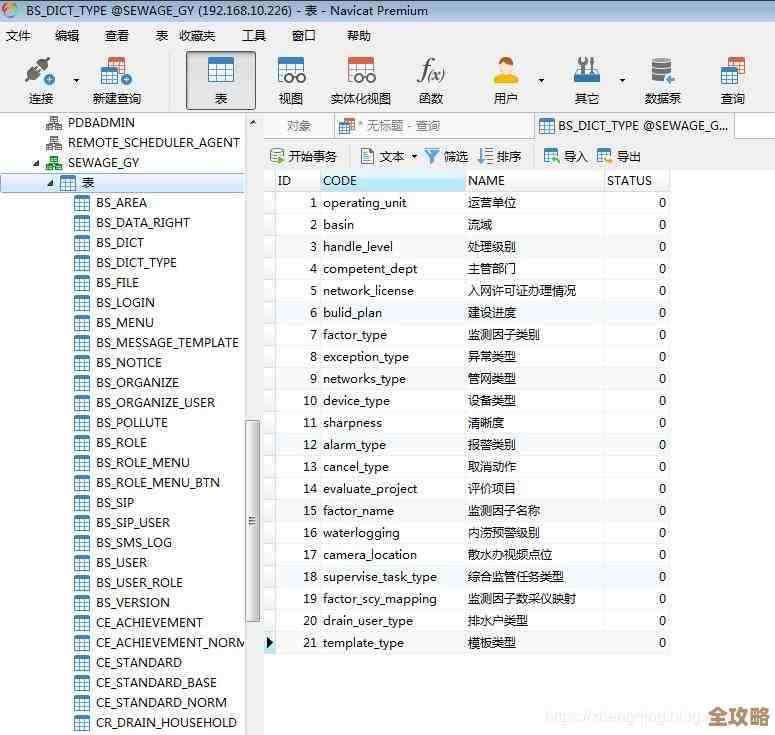Select the BS_AREA table icon
This screenshot has height=735, width=775.
click(82, 203)
